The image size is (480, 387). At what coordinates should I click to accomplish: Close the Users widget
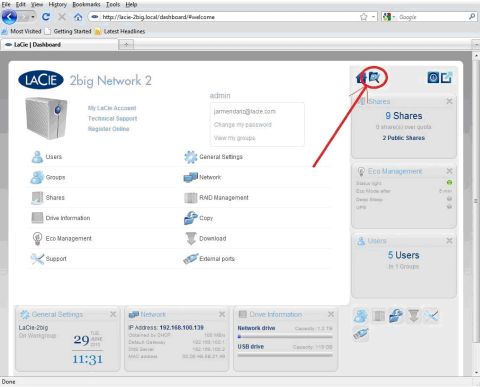pos(449,241)
